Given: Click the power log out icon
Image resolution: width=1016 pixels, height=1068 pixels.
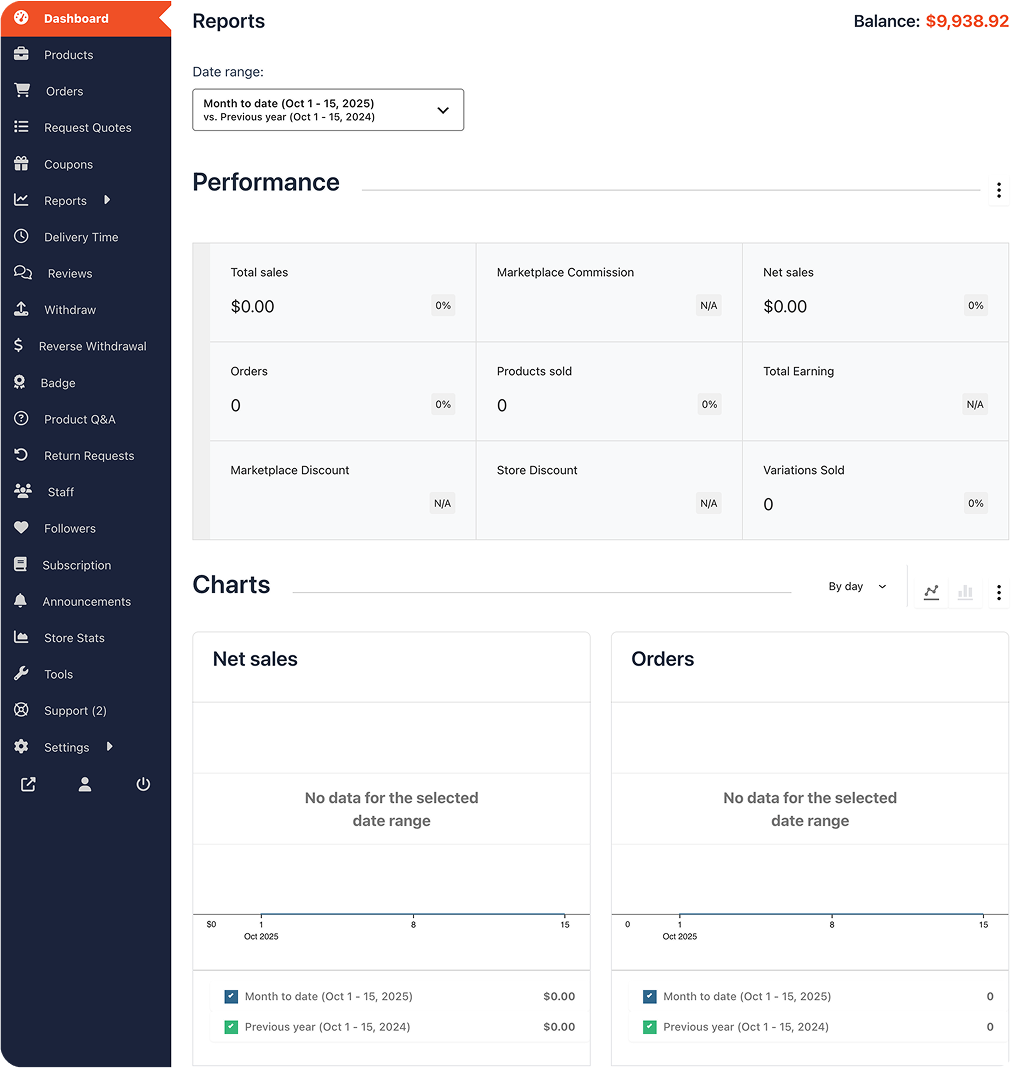Looking at the screenshot, I should (143, 785).
